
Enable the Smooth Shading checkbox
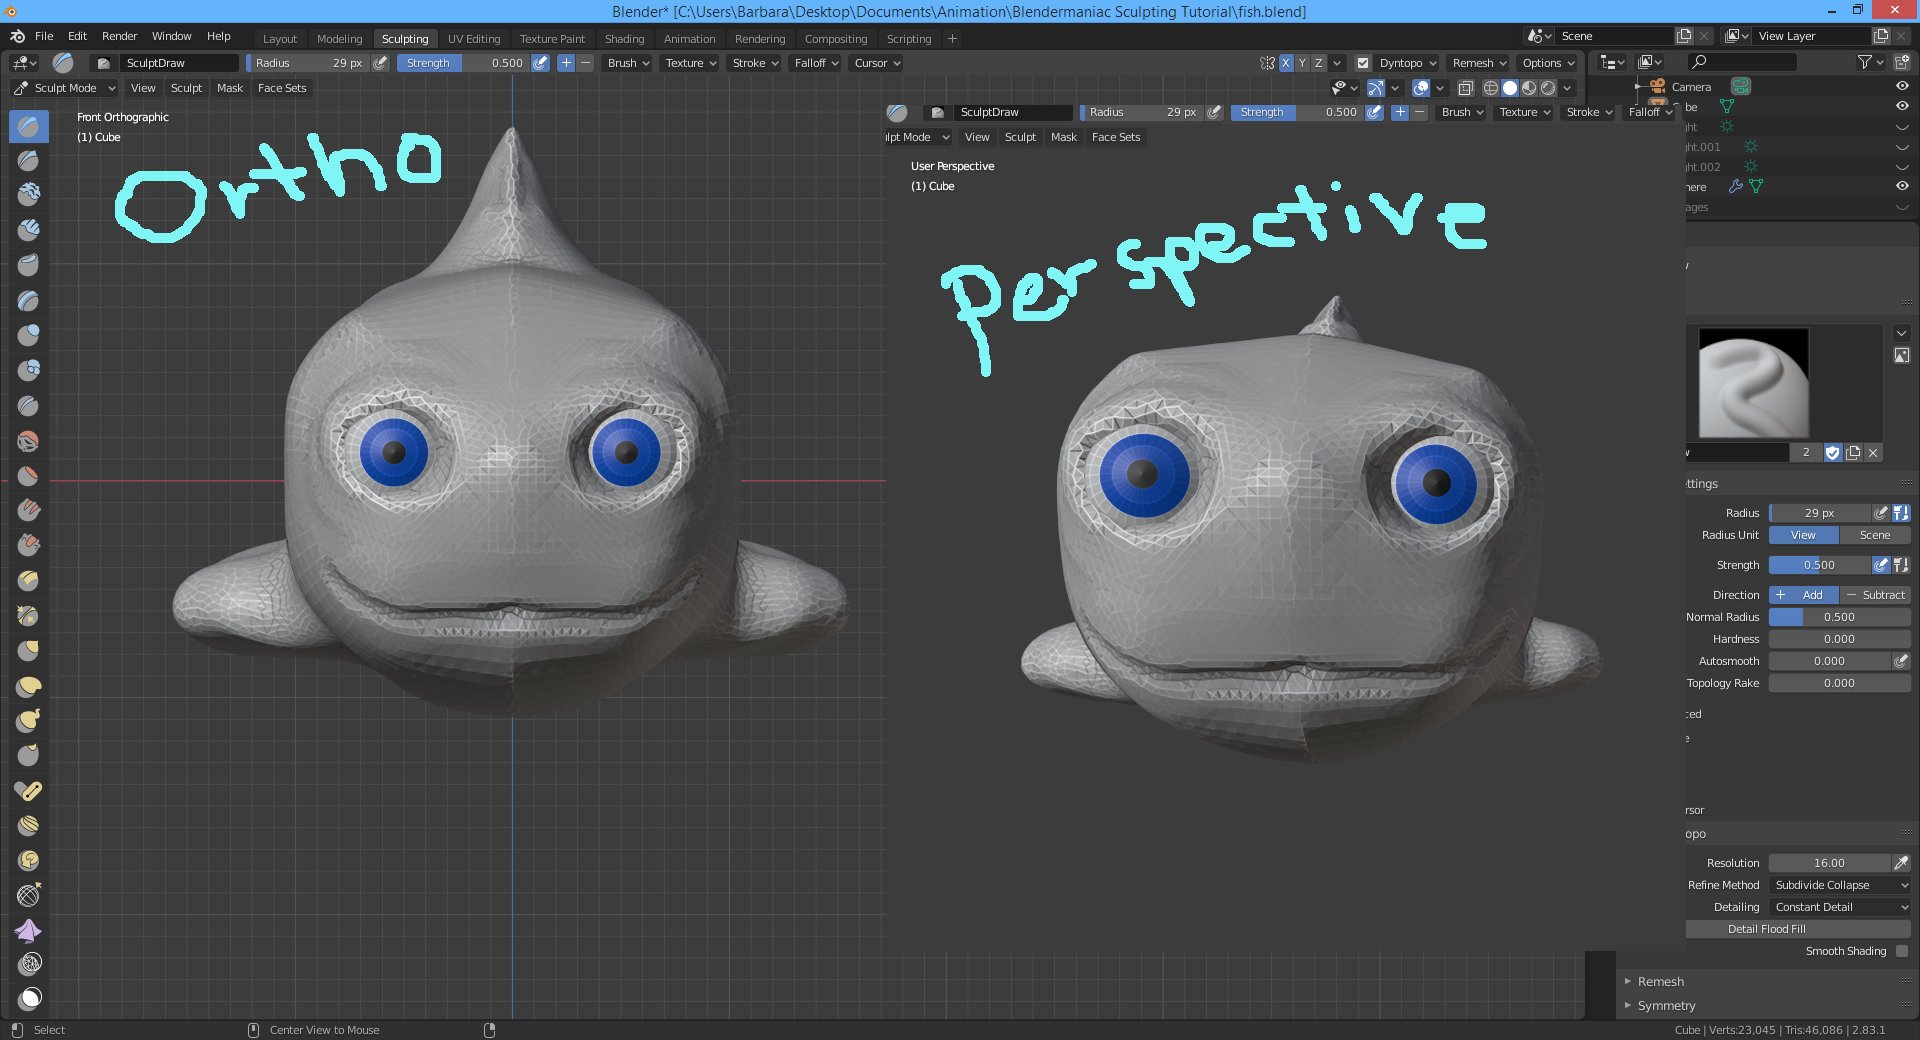[1901, 951]
